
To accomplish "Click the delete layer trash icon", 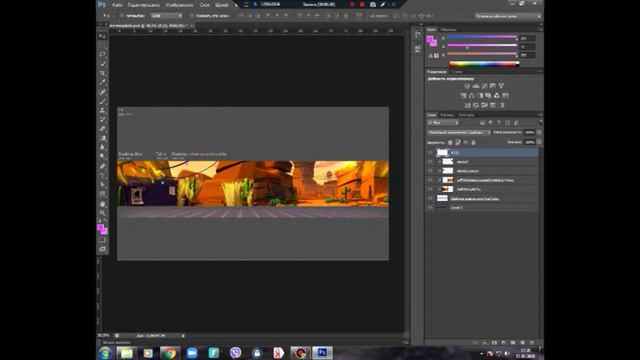I will click(532, 342).
